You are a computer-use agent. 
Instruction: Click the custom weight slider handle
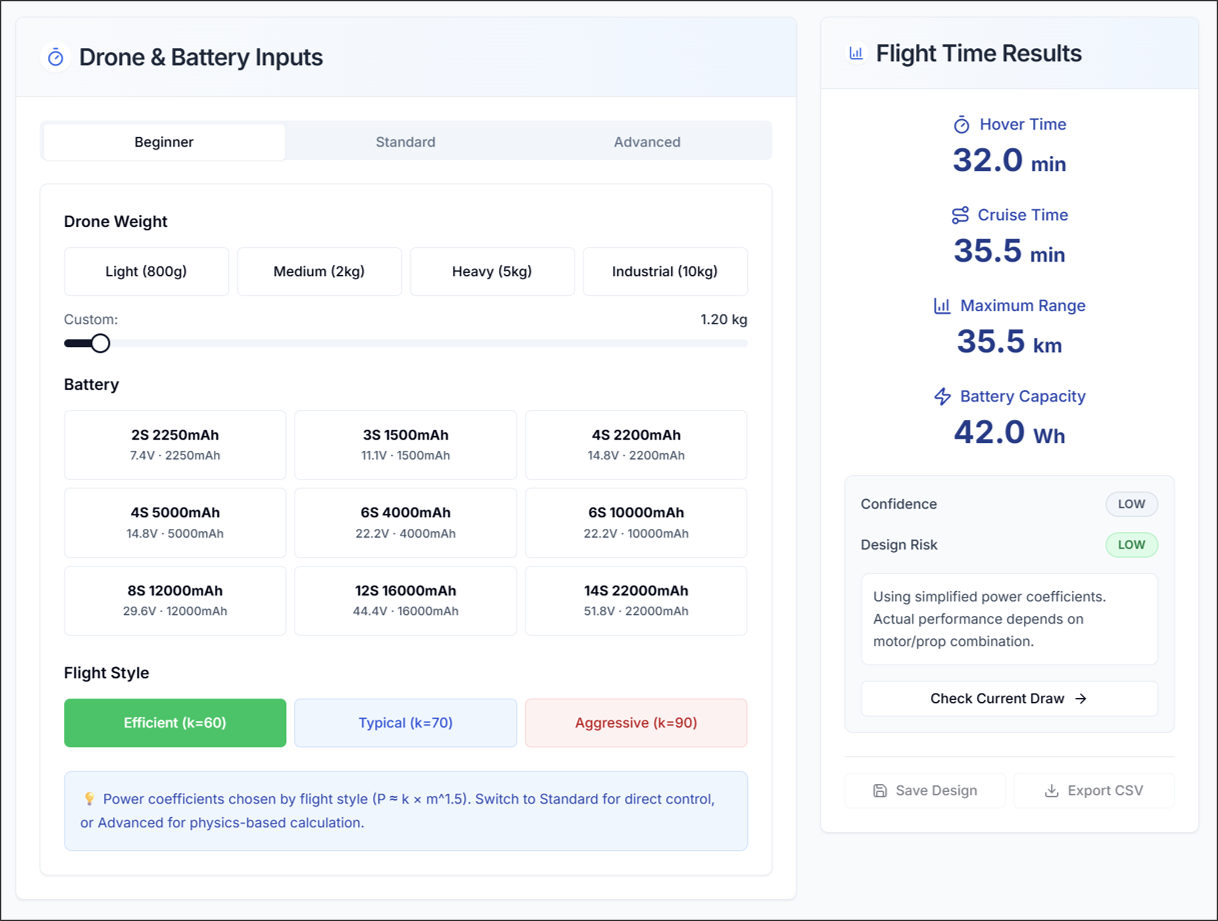[x=101, y=342]
